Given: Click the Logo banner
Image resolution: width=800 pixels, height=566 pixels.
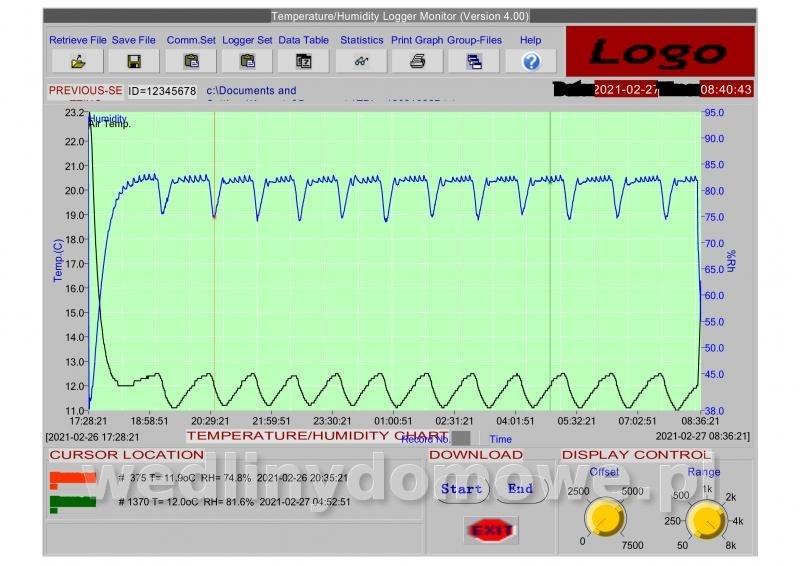Looking at the screenshot, I should [660, 52].
